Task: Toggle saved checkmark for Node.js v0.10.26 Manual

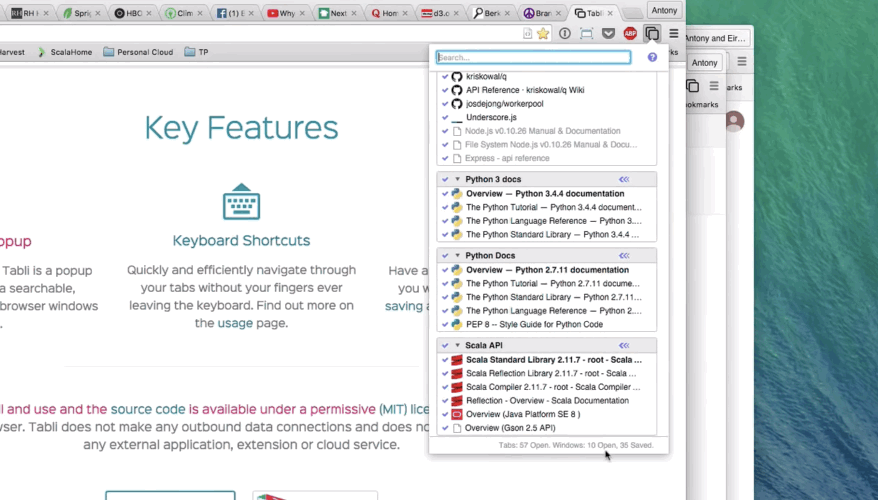Action: (x=445, y=131)
